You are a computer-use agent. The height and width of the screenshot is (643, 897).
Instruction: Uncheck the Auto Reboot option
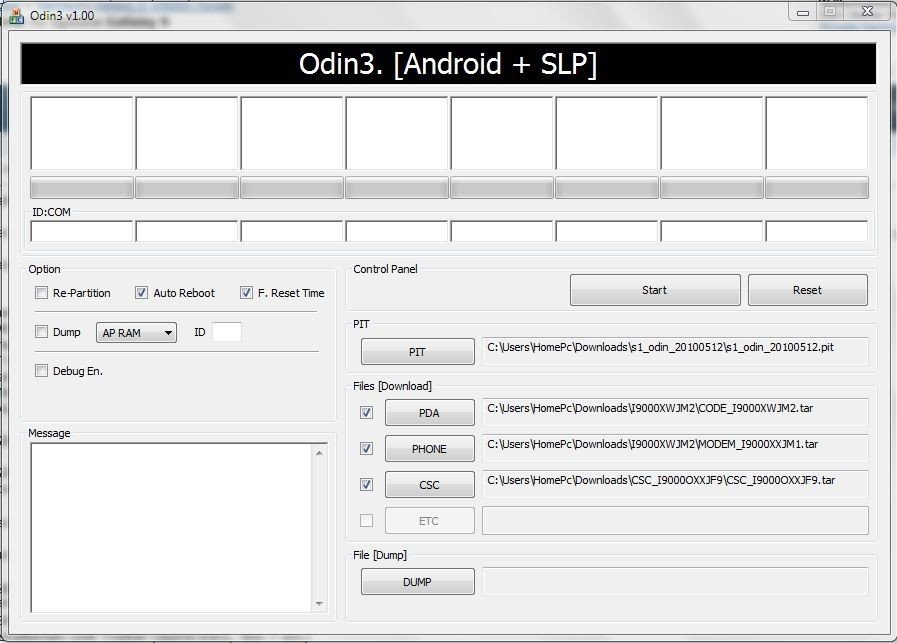coord(141,293)
